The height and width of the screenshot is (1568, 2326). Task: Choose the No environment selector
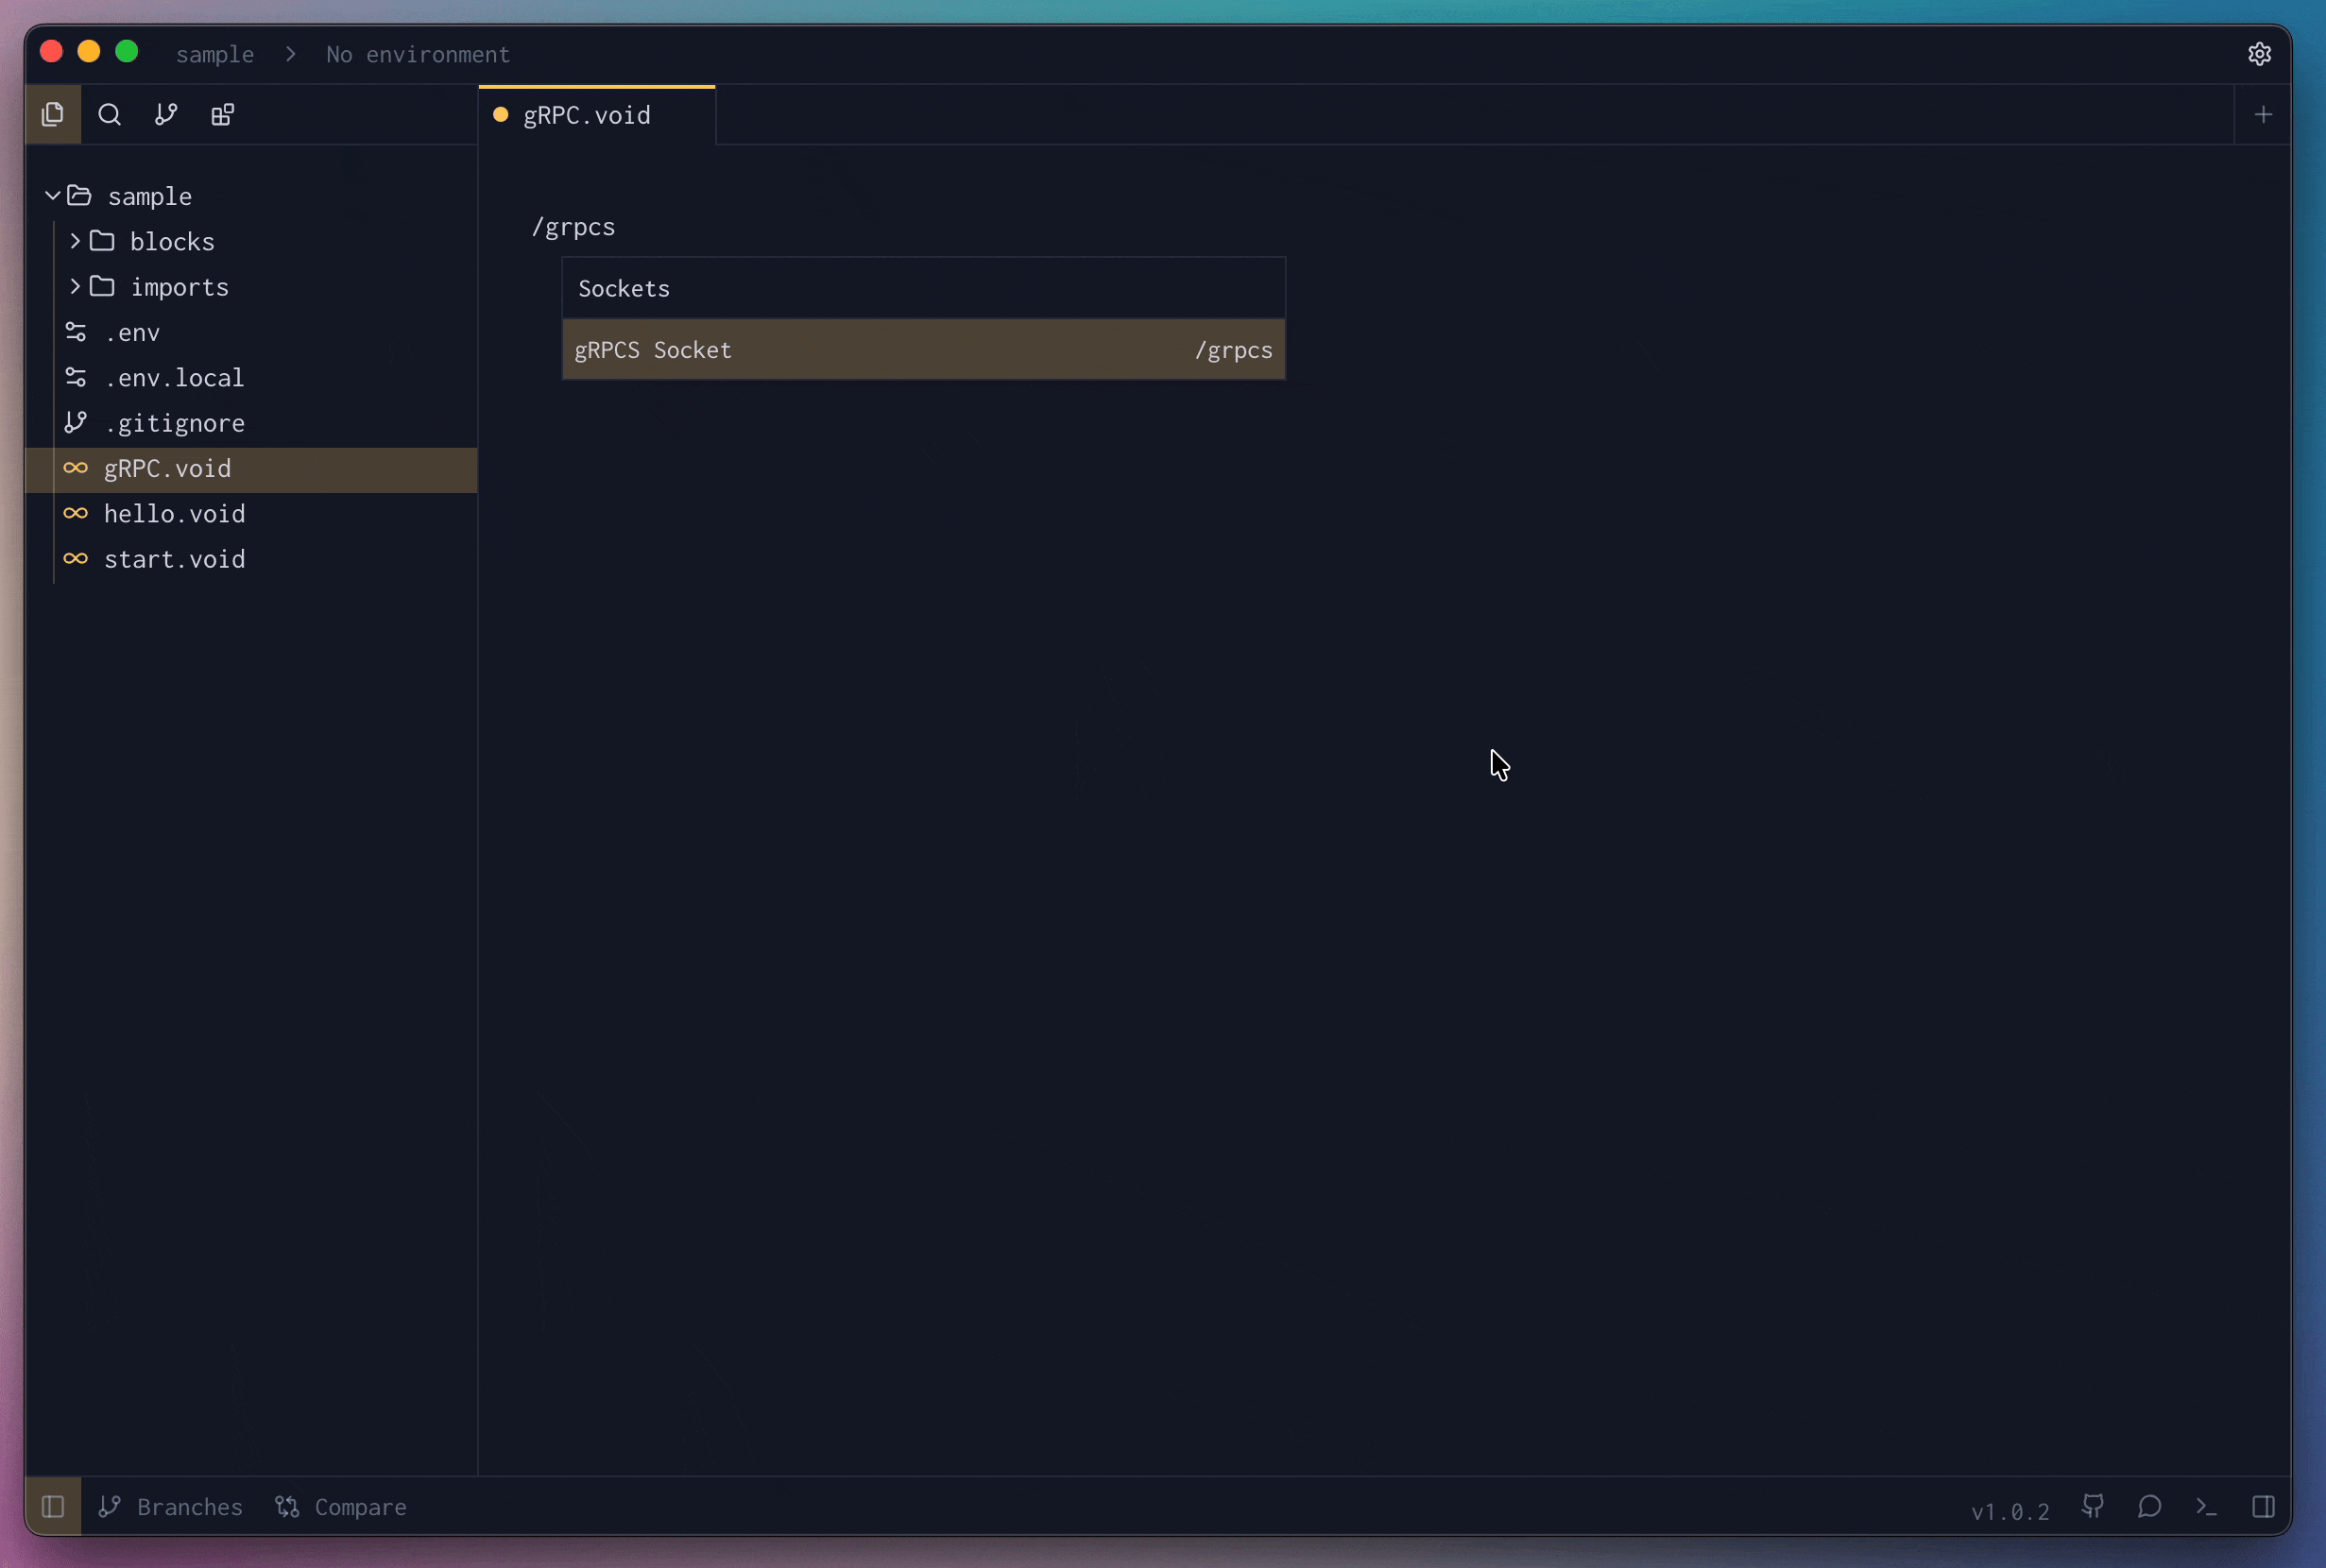click(x=418, y=54)
